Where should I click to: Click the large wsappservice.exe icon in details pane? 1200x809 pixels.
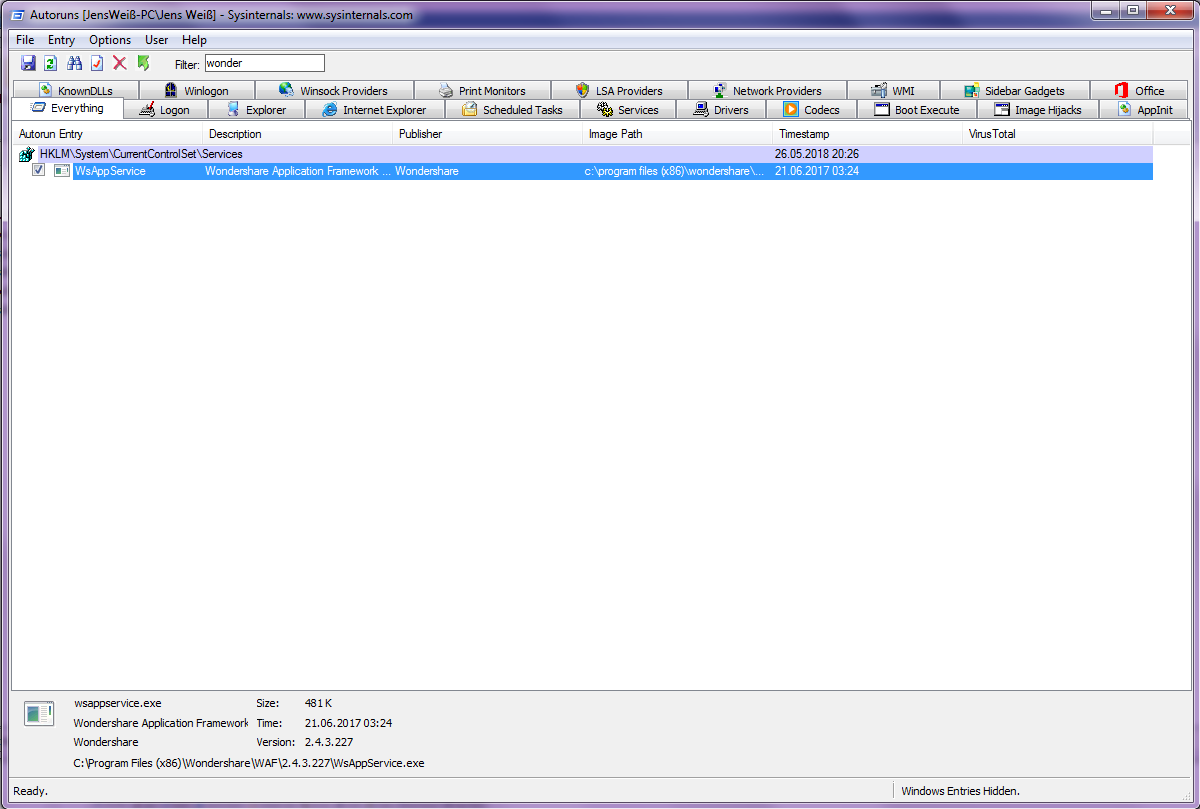click(40, 714)
